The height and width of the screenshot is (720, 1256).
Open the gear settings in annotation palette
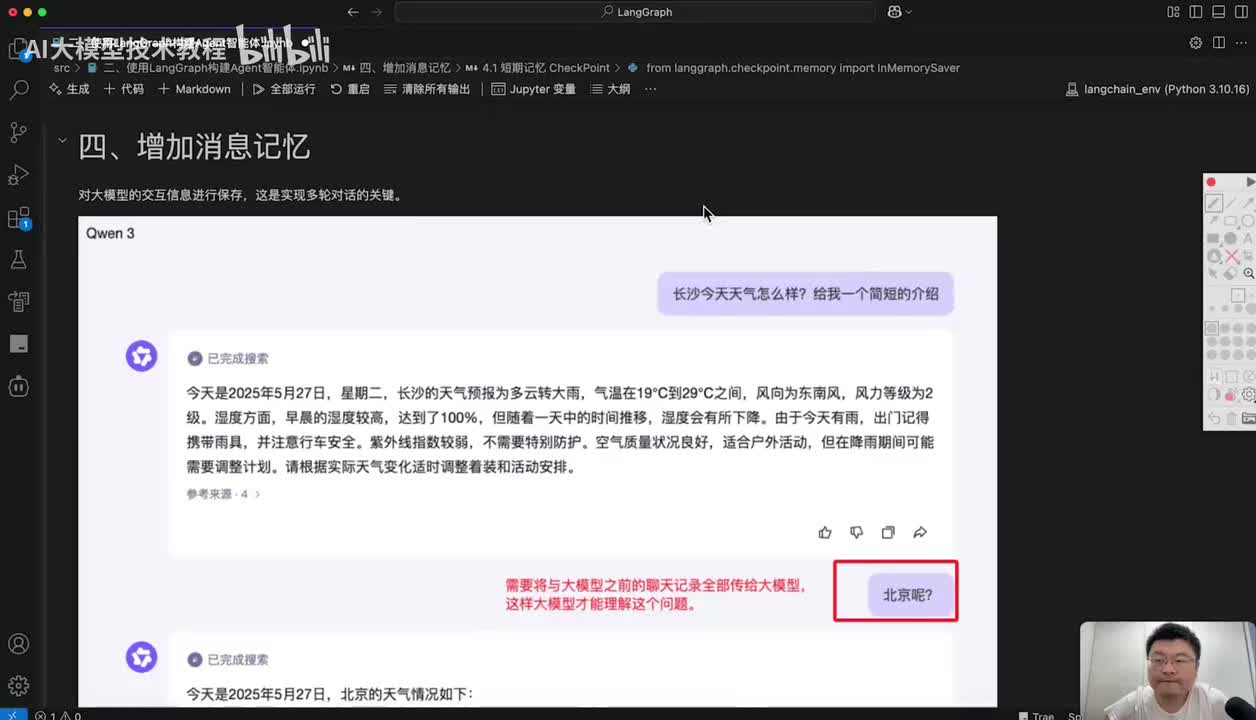click(1248, 395)
